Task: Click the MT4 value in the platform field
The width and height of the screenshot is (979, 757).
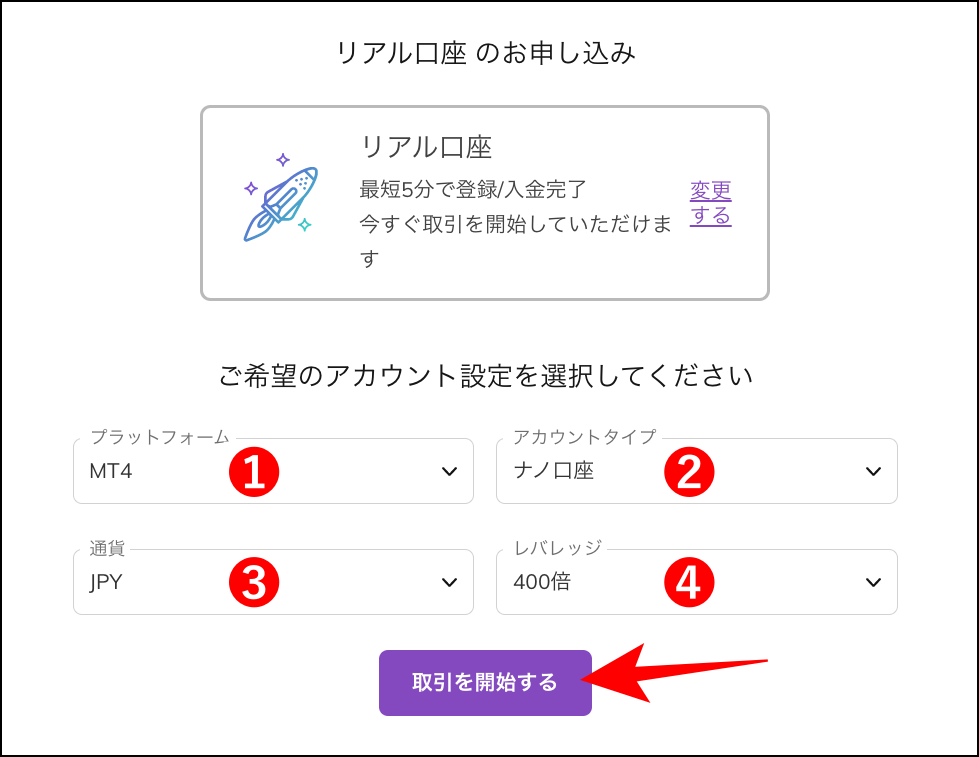Action: [110, 471]
